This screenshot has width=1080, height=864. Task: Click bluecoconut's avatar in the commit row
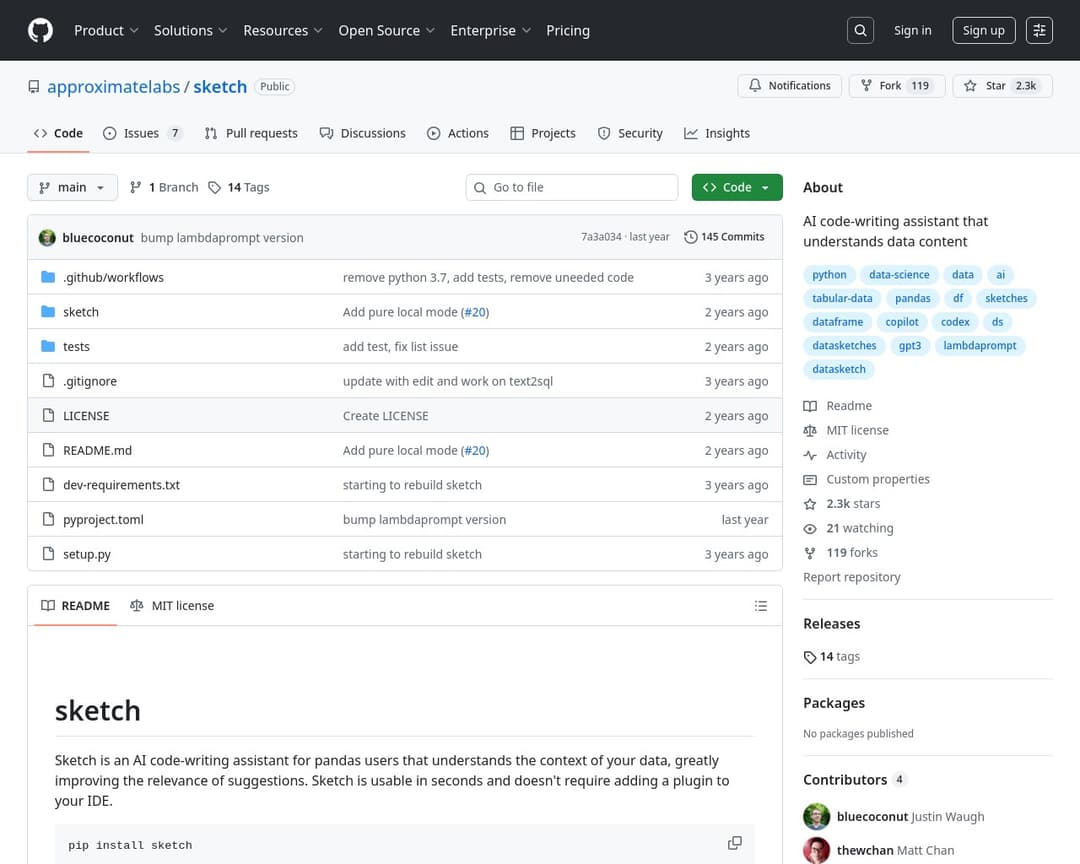click(47, 238)
